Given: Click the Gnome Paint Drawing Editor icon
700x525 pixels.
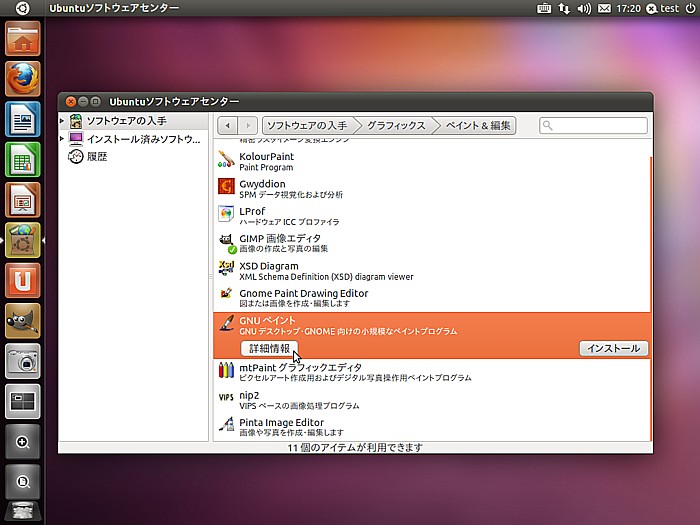Looking at the screenshot, I should click(x=226, y=293).
